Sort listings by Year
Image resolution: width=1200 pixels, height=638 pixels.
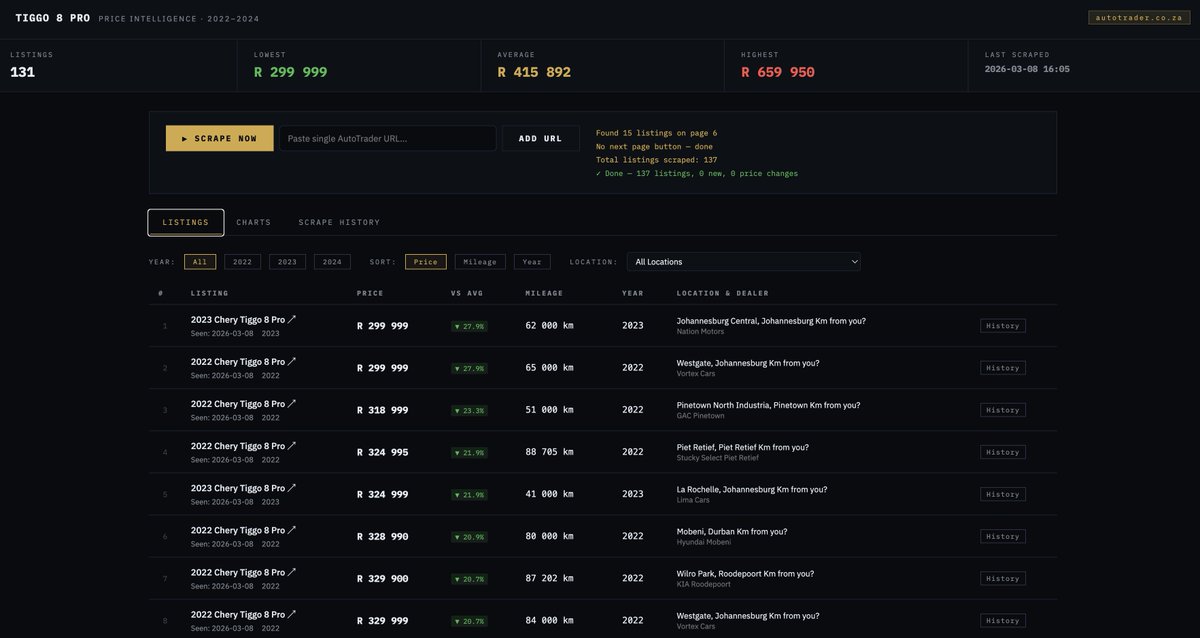point(532,262)
